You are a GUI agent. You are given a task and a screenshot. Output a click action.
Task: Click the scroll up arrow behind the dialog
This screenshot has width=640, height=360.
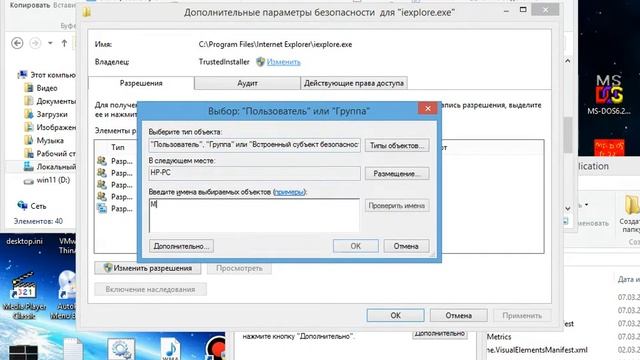pos(567,61)
